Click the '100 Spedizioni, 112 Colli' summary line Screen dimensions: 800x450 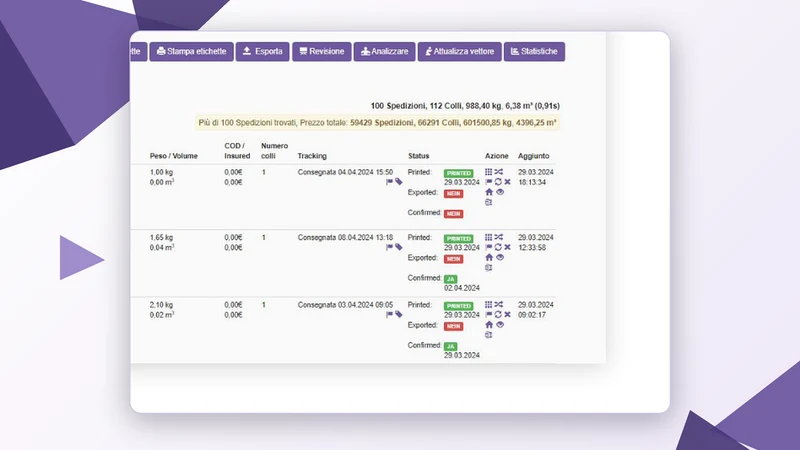click(465, 106)
